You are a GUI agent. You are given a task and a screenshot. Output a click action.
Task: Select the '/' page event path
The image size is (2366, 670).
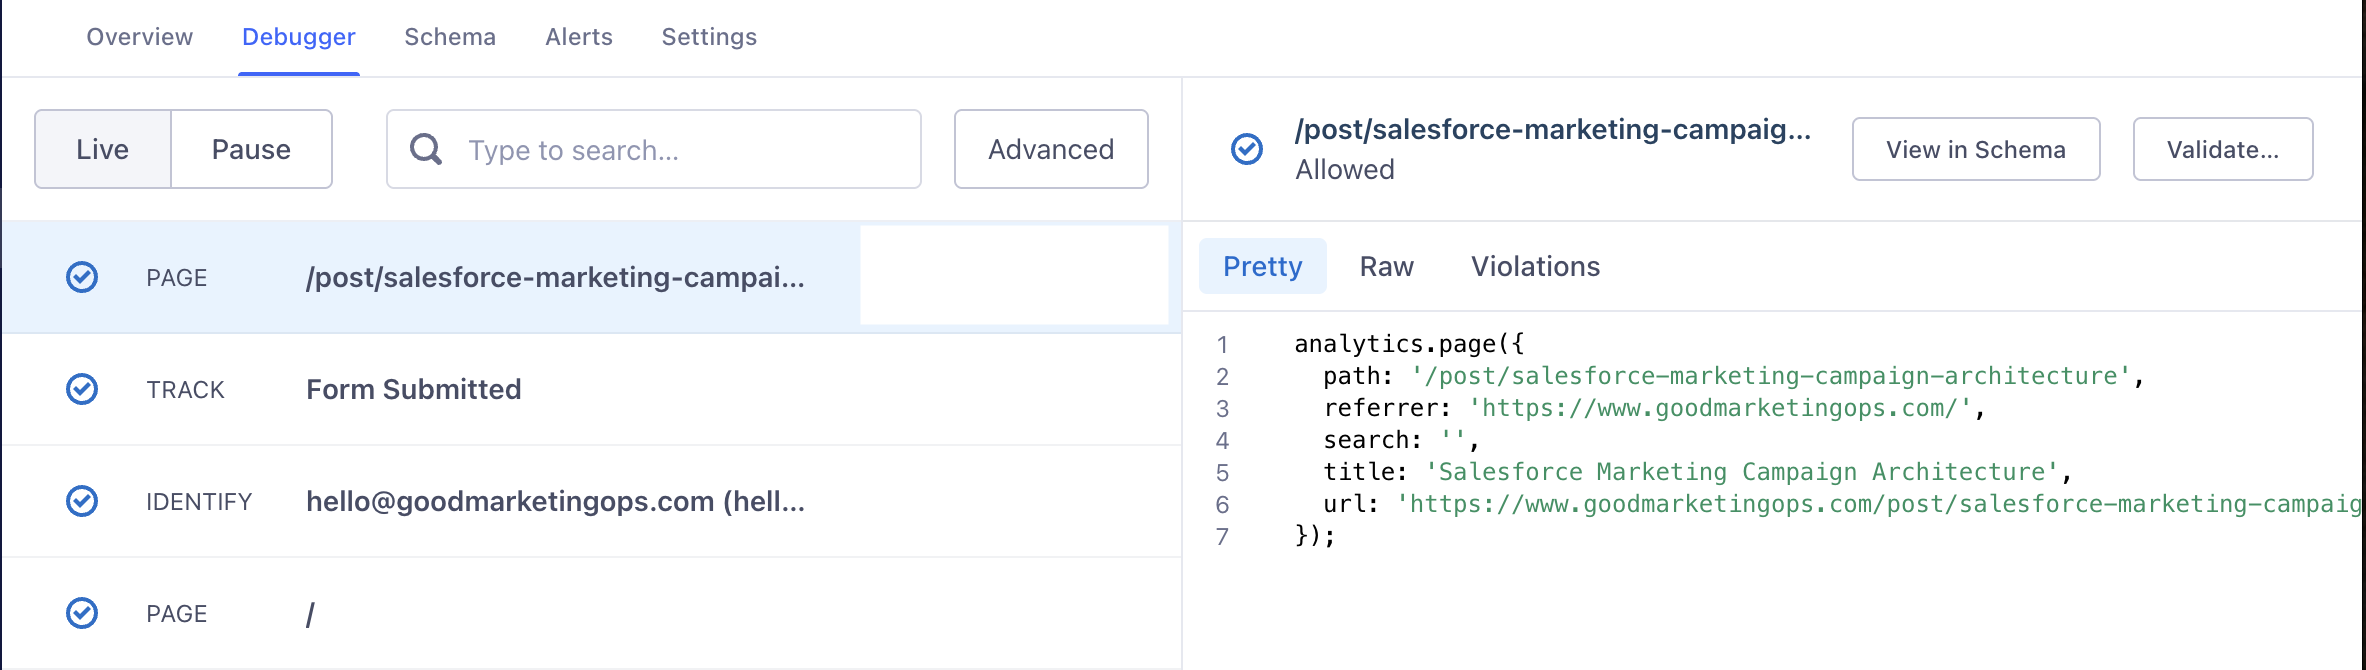(x=310, y=614)
